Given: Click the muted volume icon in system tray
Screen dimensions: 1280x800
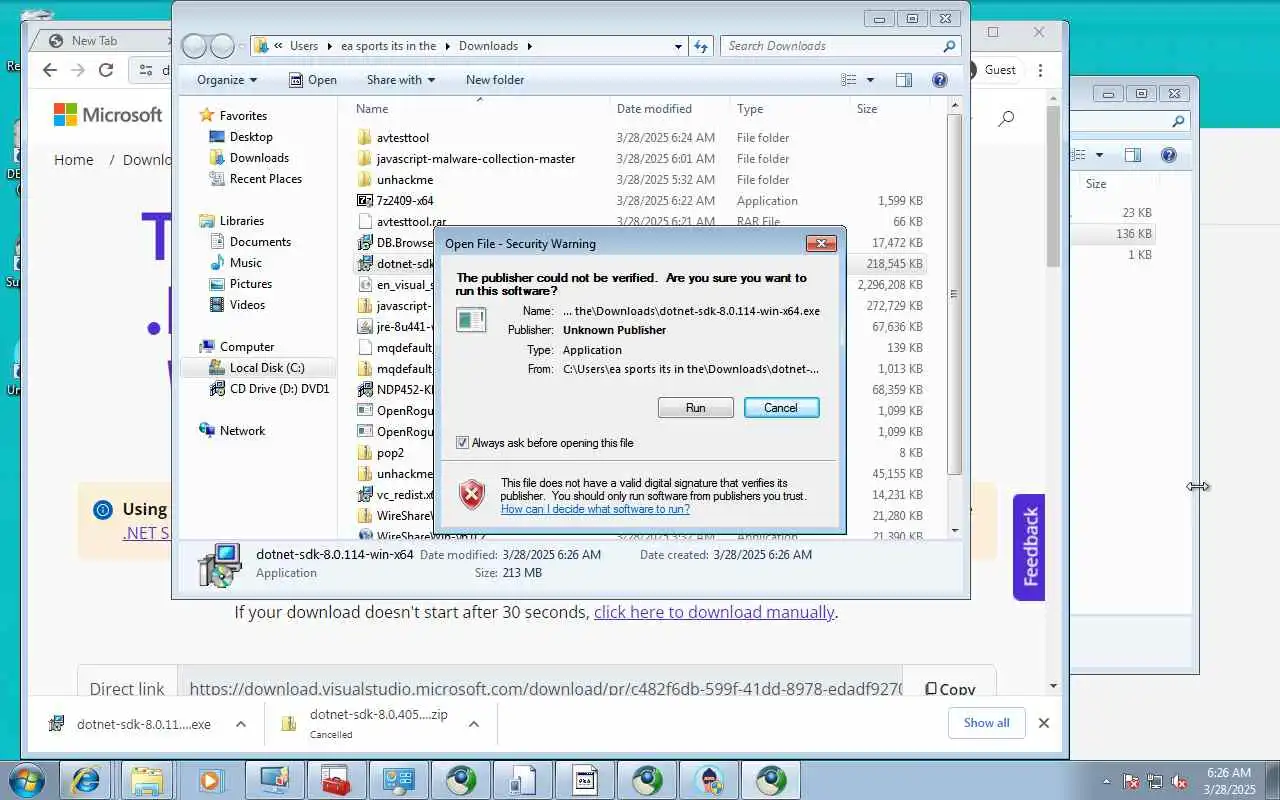Looking at the screenshot, I should (1180, 781).
